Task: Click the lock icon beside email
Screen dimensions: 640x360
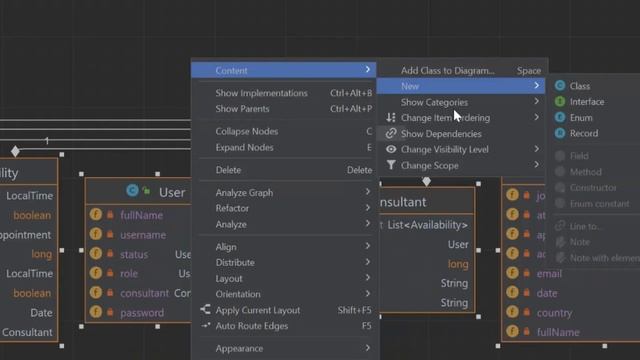Action: coord(527,273)
